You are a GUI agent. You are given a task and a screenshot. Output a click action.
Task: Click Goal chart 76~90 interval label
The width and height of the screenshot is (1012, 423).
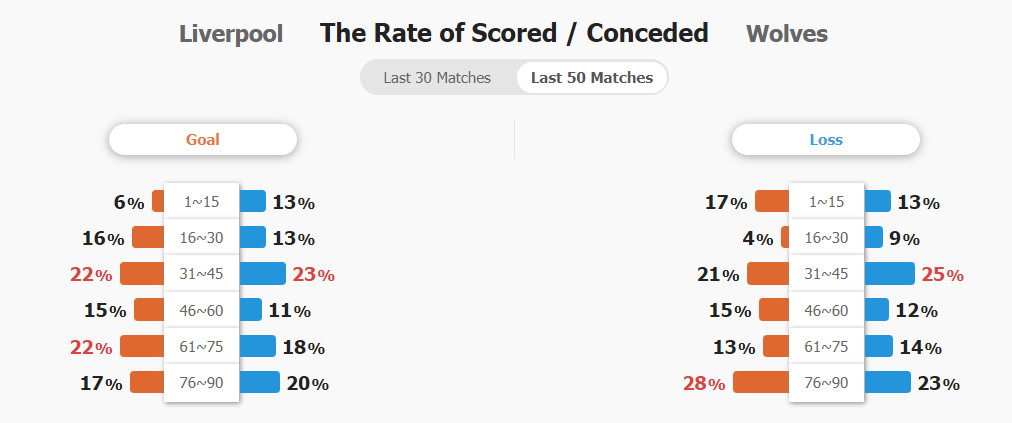(201, 382)
